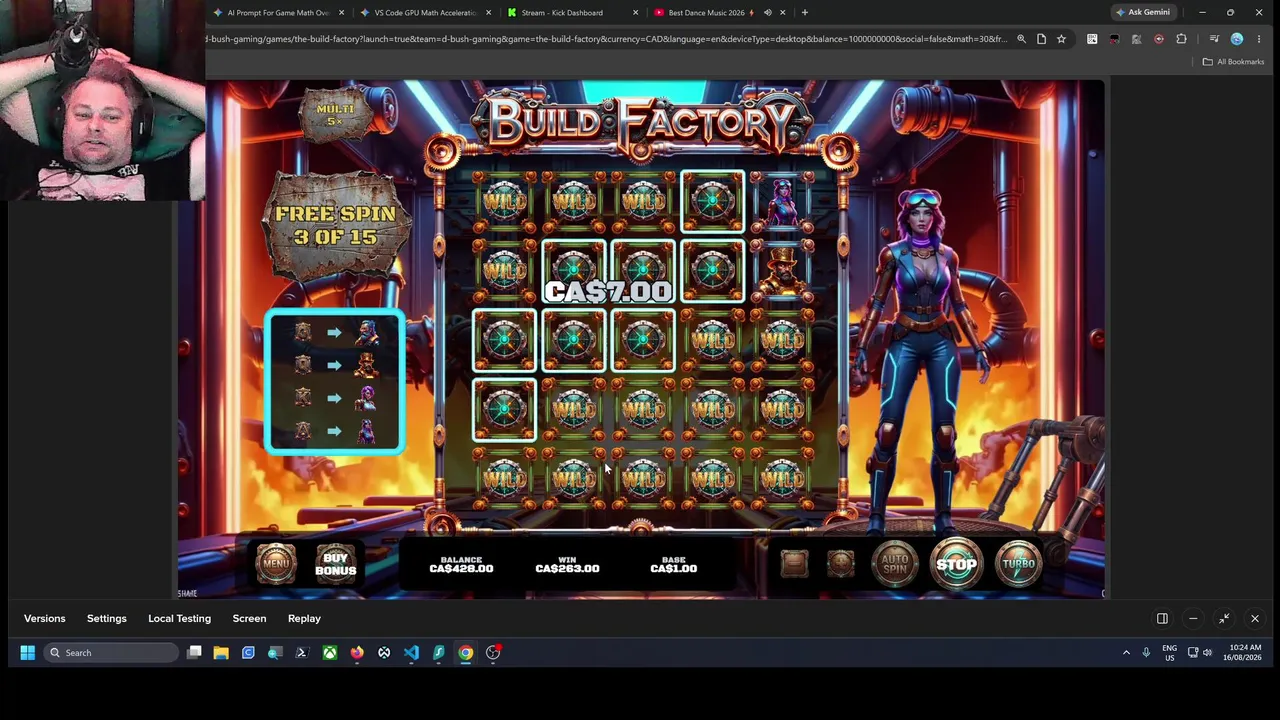Screen dimensions: 1280x720
Task: Bookmark this page with the star icon
Action: (x=1061, y=39)
